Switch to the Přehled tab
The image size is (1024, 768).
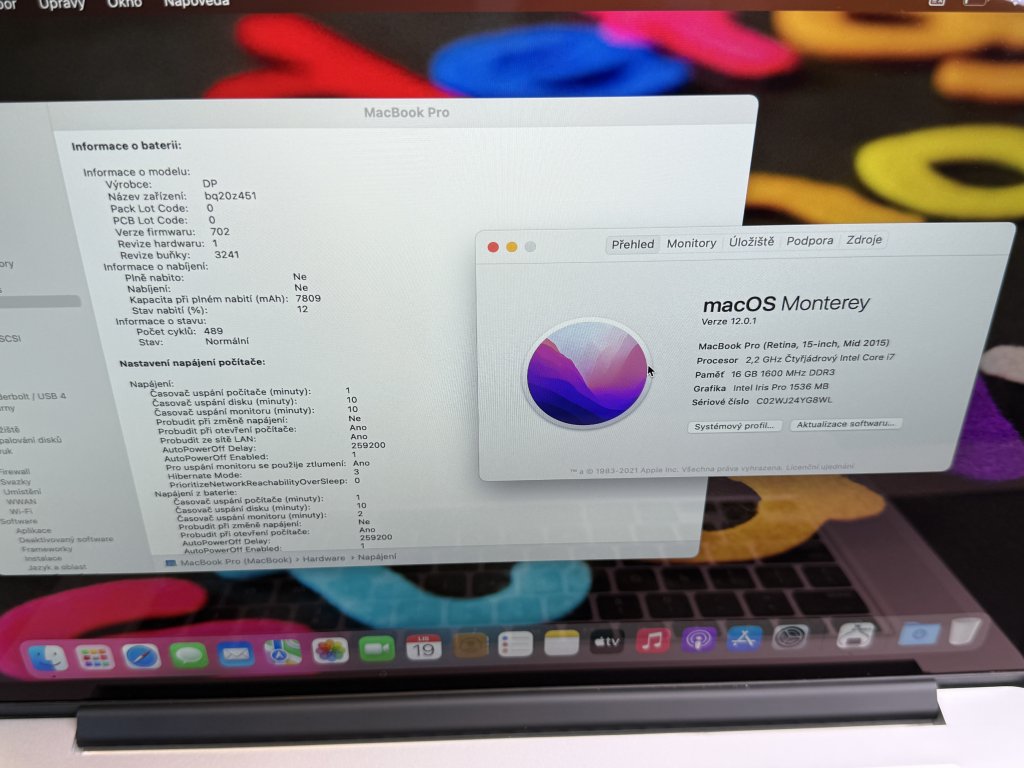click(632, 244)
